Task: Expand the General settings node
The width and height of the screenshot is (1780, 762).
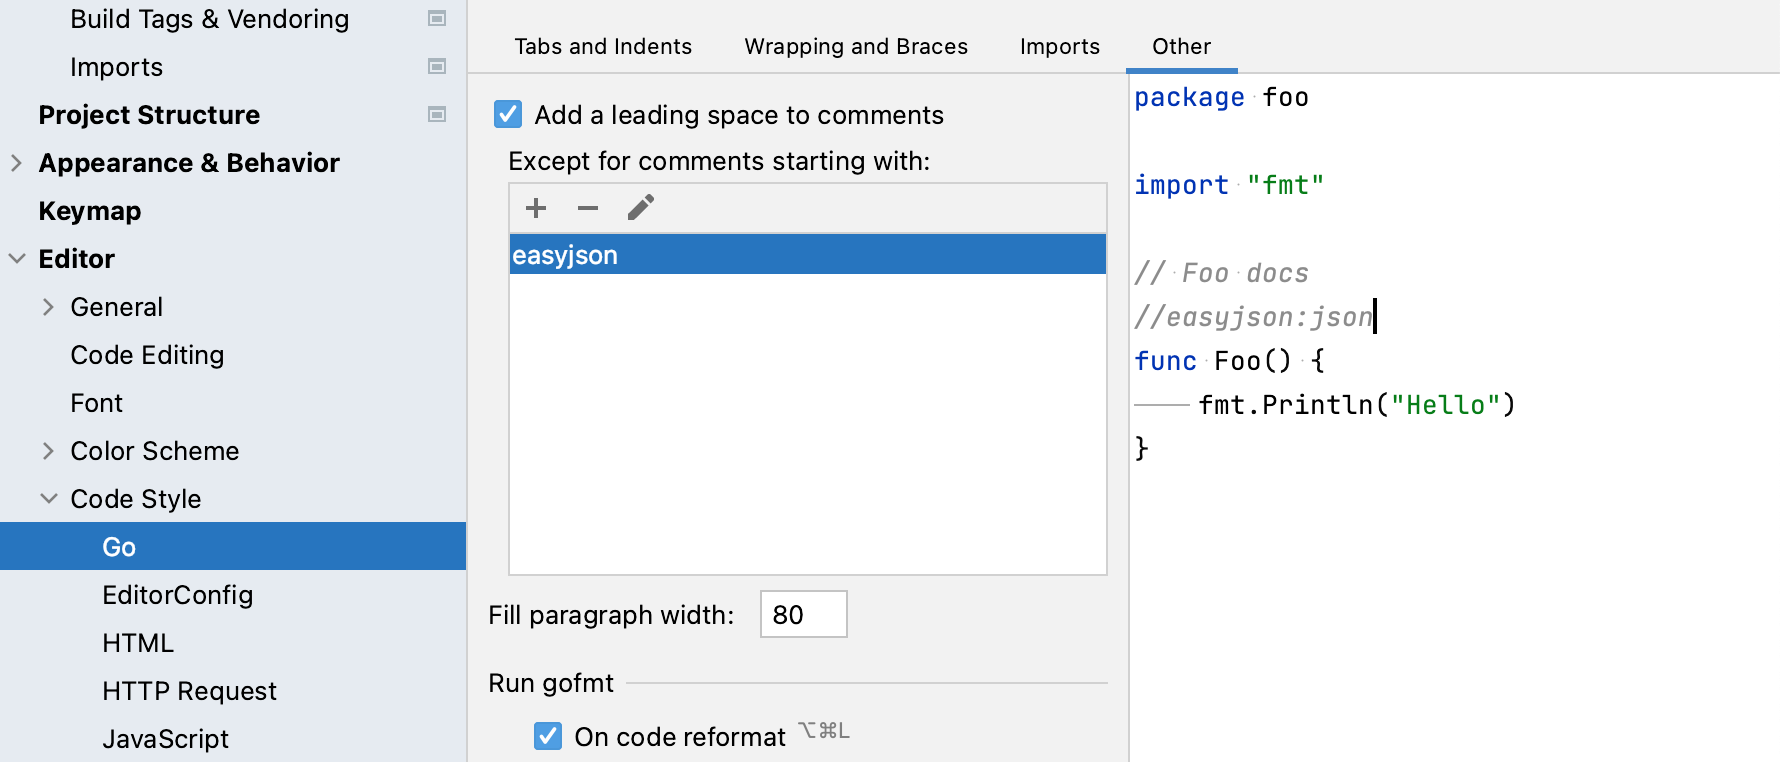Action: 48,307
